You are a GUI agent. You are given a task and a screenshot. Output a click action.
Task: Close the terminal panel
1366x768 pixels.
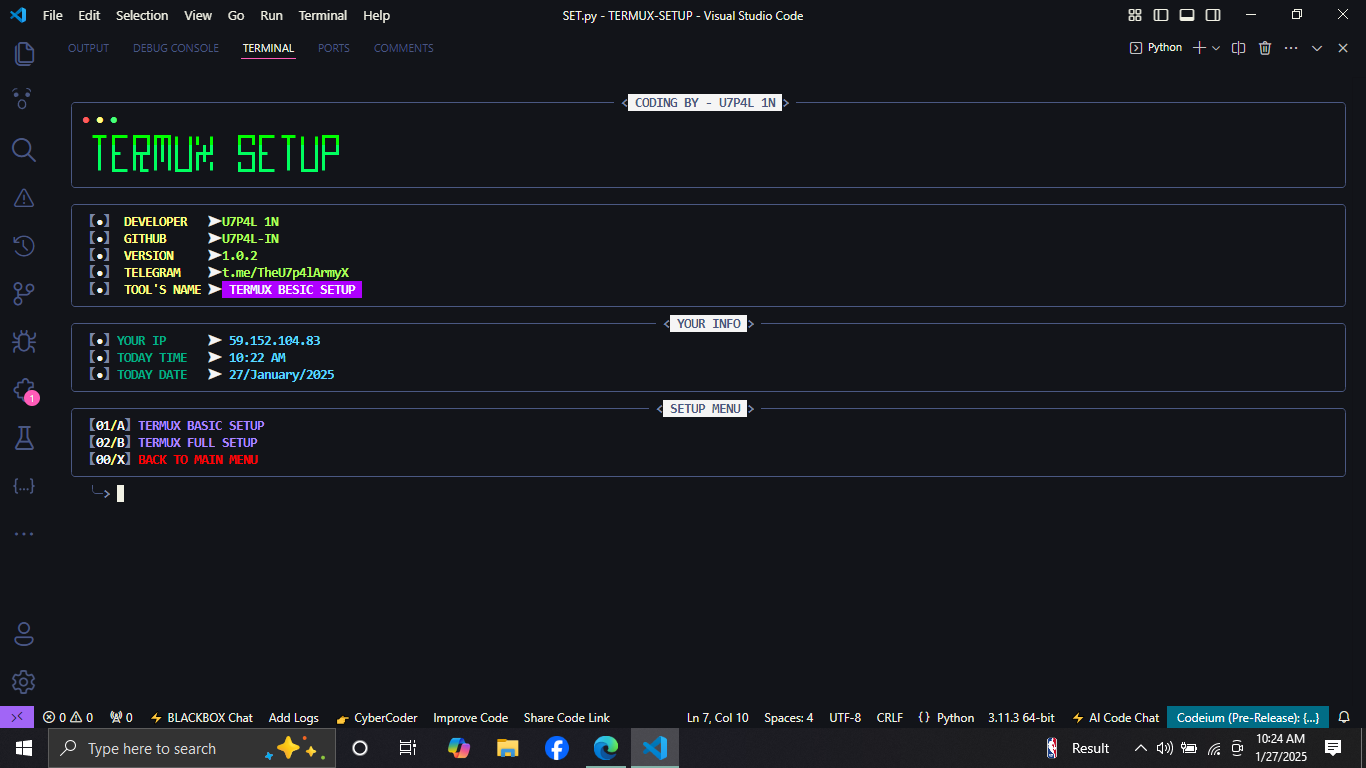tap(1343, 48)
